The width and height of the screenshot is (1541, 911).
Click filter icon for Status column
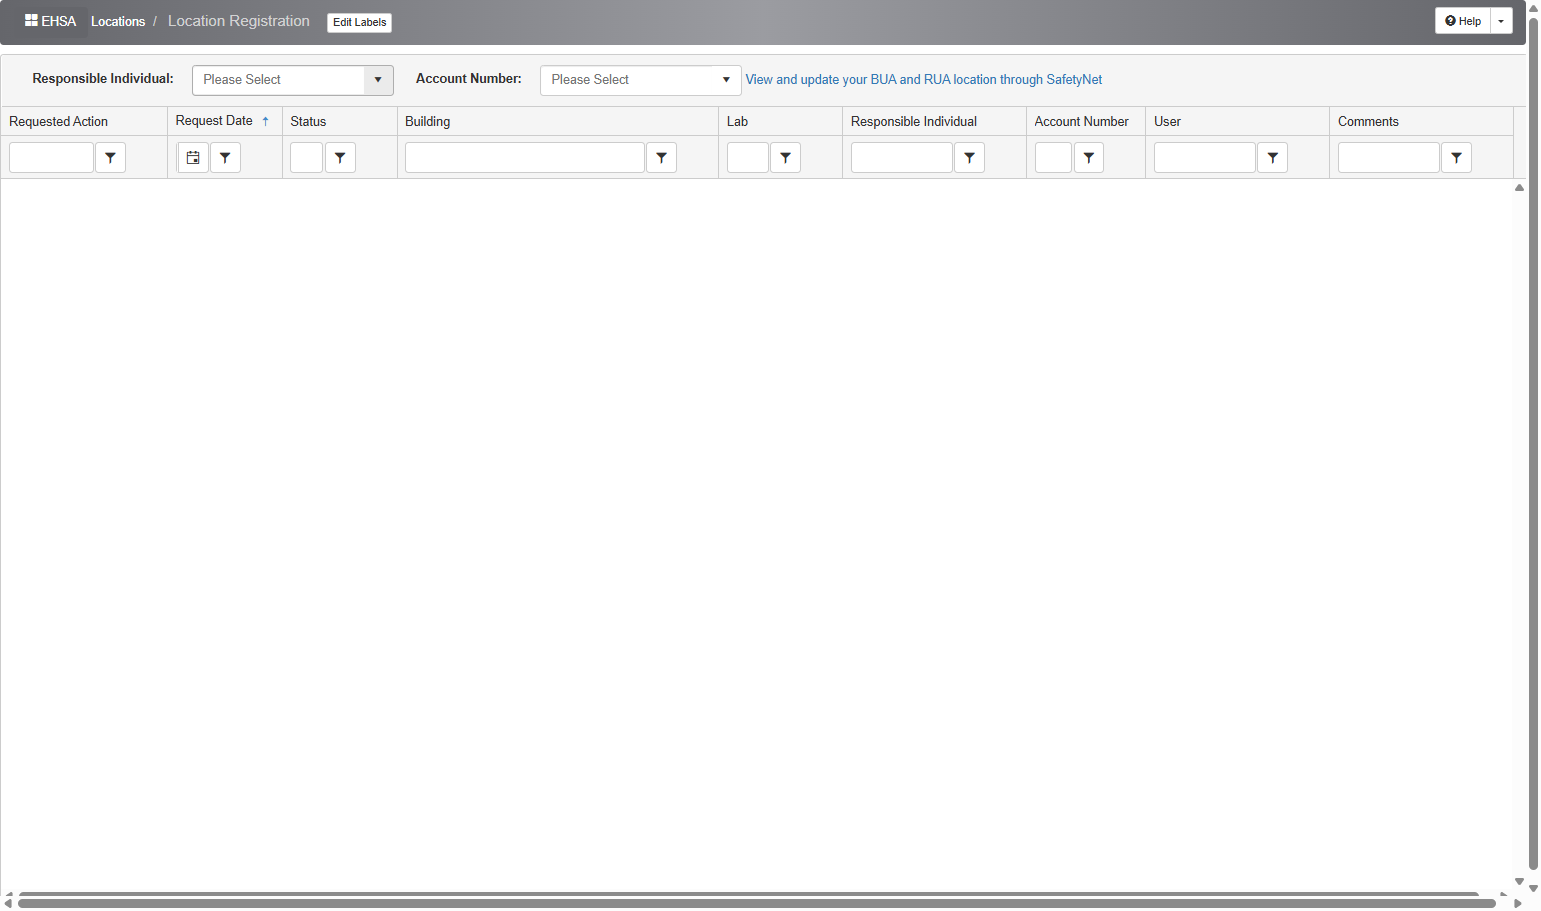[x=341, y=158]
